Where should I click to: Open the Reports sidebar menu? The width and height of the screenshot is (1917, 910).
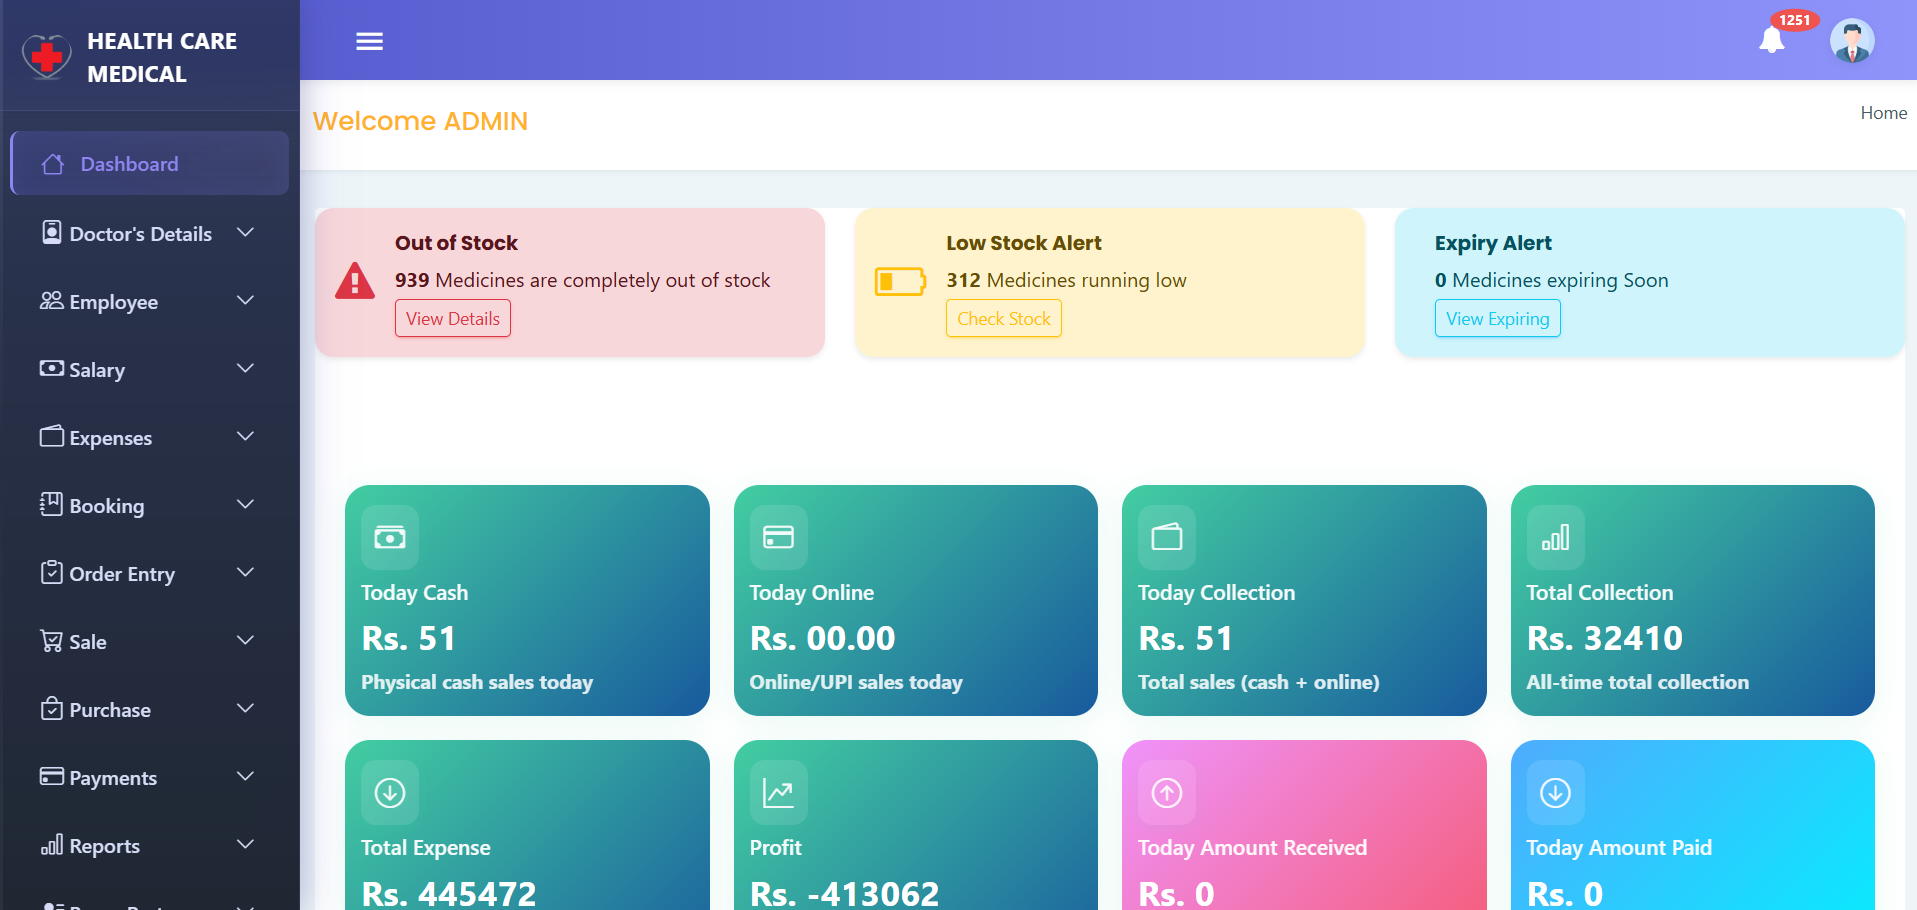pos(104,846)
